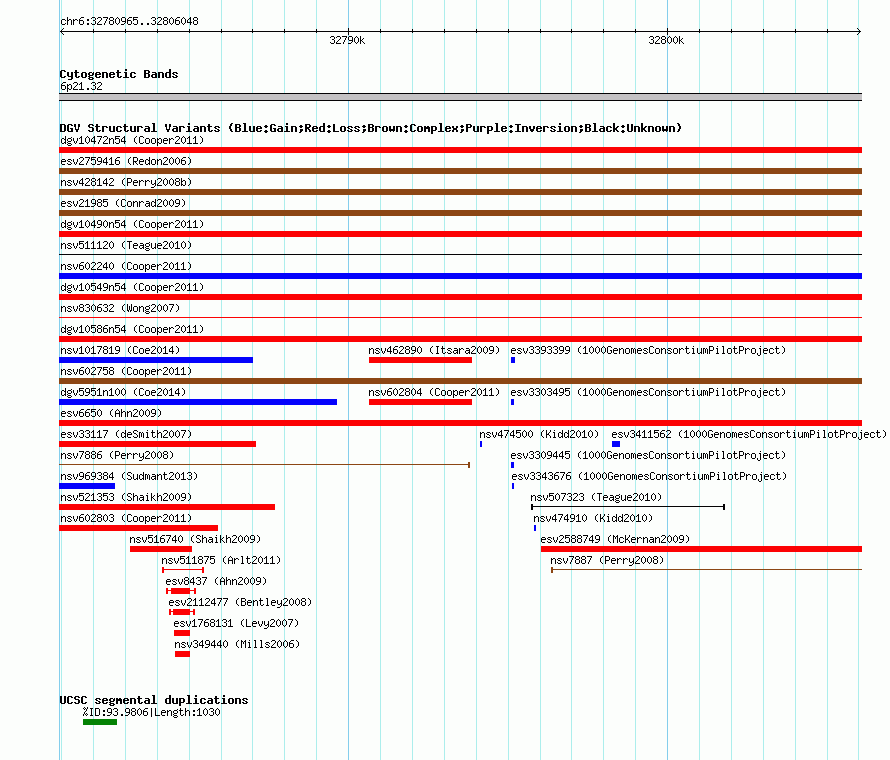
Task: Click the DGV Structural Variants track title
Action: point(370,128)
